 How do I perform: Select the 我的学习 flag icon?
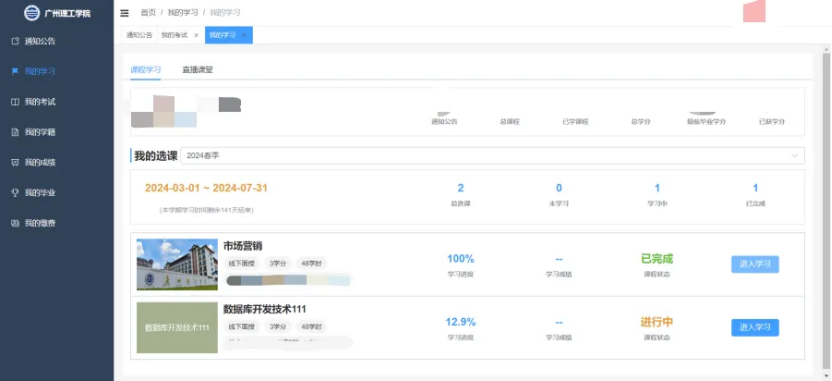(x=15, y=71)
